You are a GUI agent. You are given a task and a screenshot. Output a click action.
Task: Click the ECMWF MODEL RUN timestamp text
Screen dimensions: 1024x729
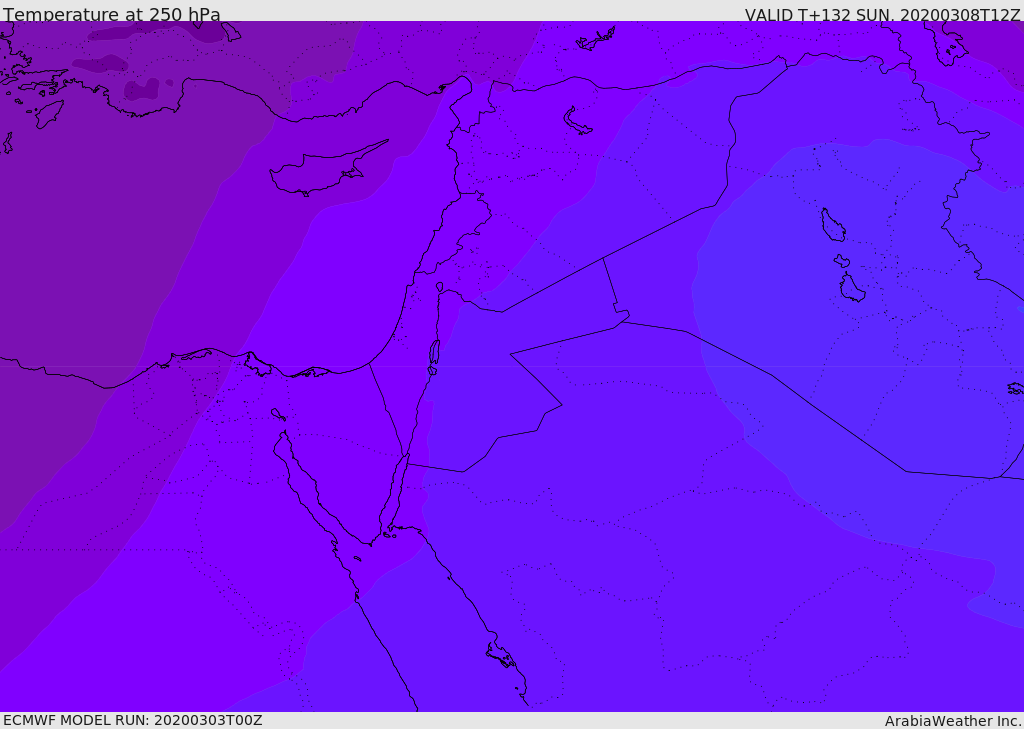(132, 720)
